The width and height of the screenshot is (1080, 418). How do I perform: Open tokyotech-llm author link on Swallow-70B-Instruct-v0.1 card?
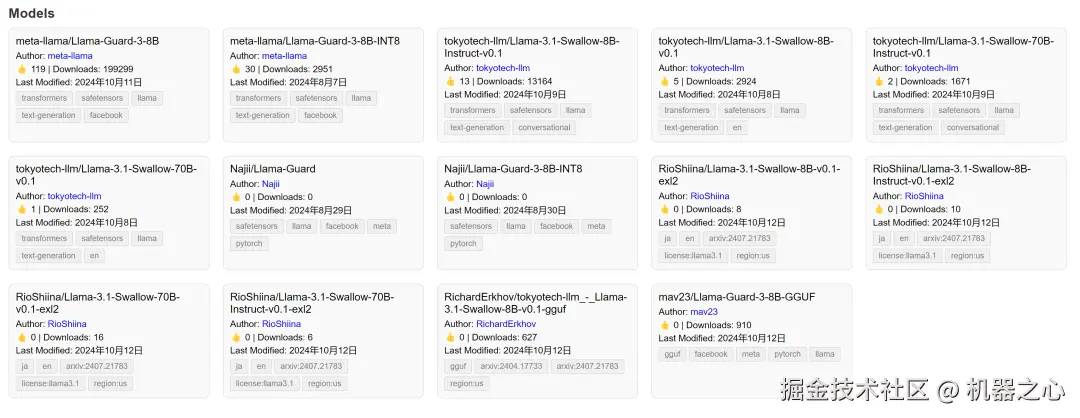coord(931,68)
